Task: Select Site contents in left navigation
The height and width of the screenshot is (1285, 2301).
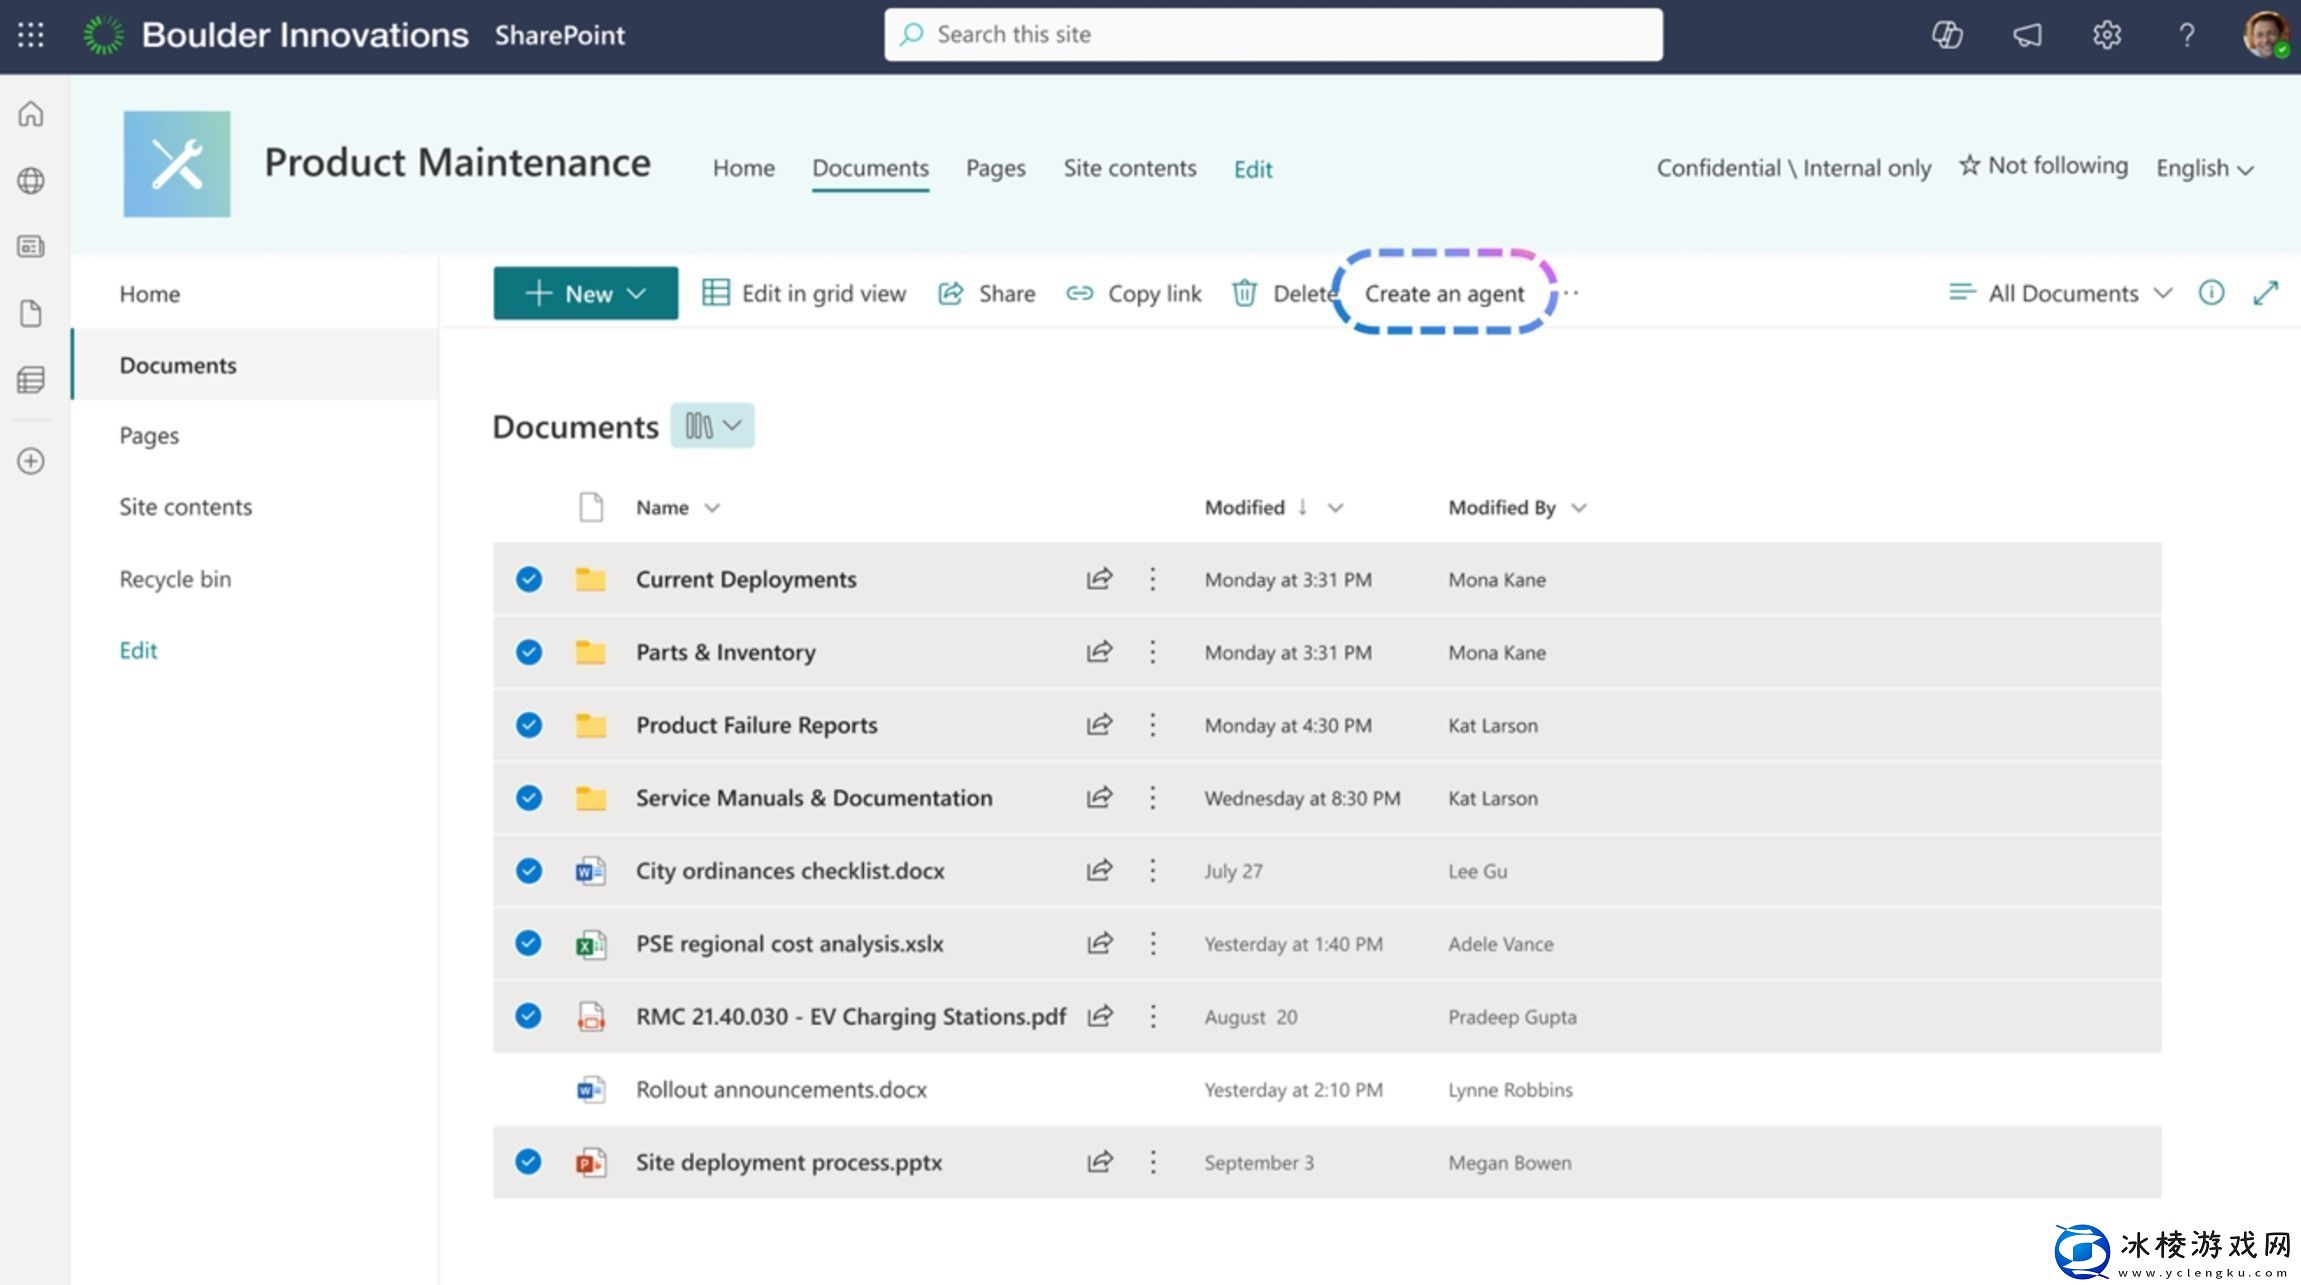Action: 185,507
